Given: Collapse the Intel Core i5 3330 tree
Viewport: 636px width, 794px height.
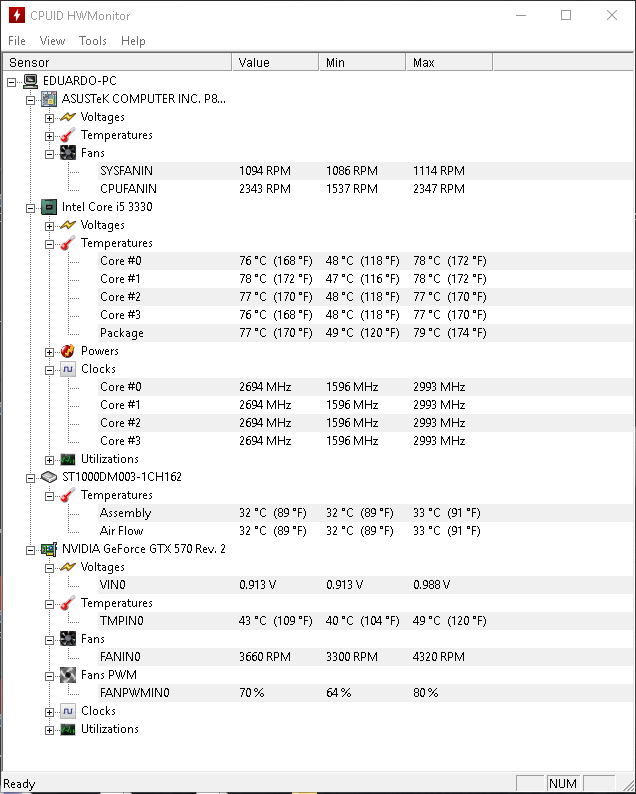Looking at the screenshot, I should pos(30,208).
